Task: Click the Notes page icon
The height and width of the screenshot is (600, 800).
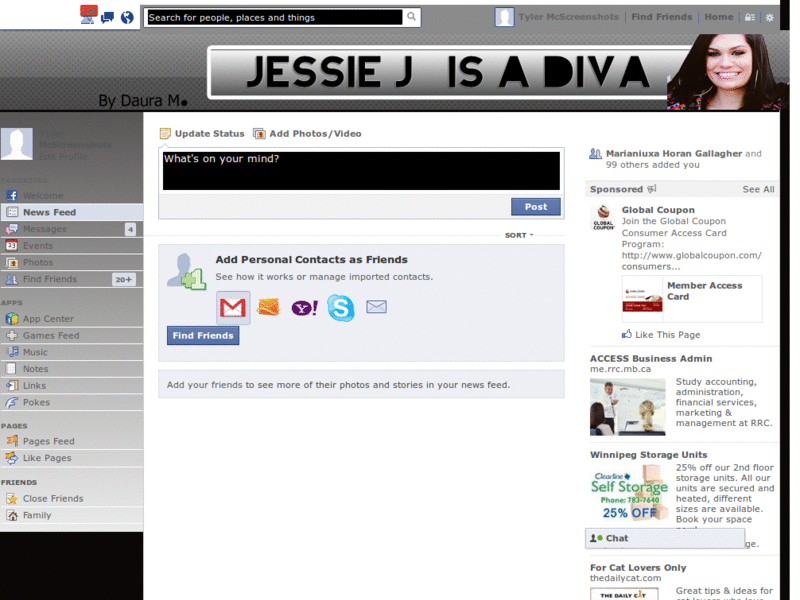Action: [x=10, y=369]
